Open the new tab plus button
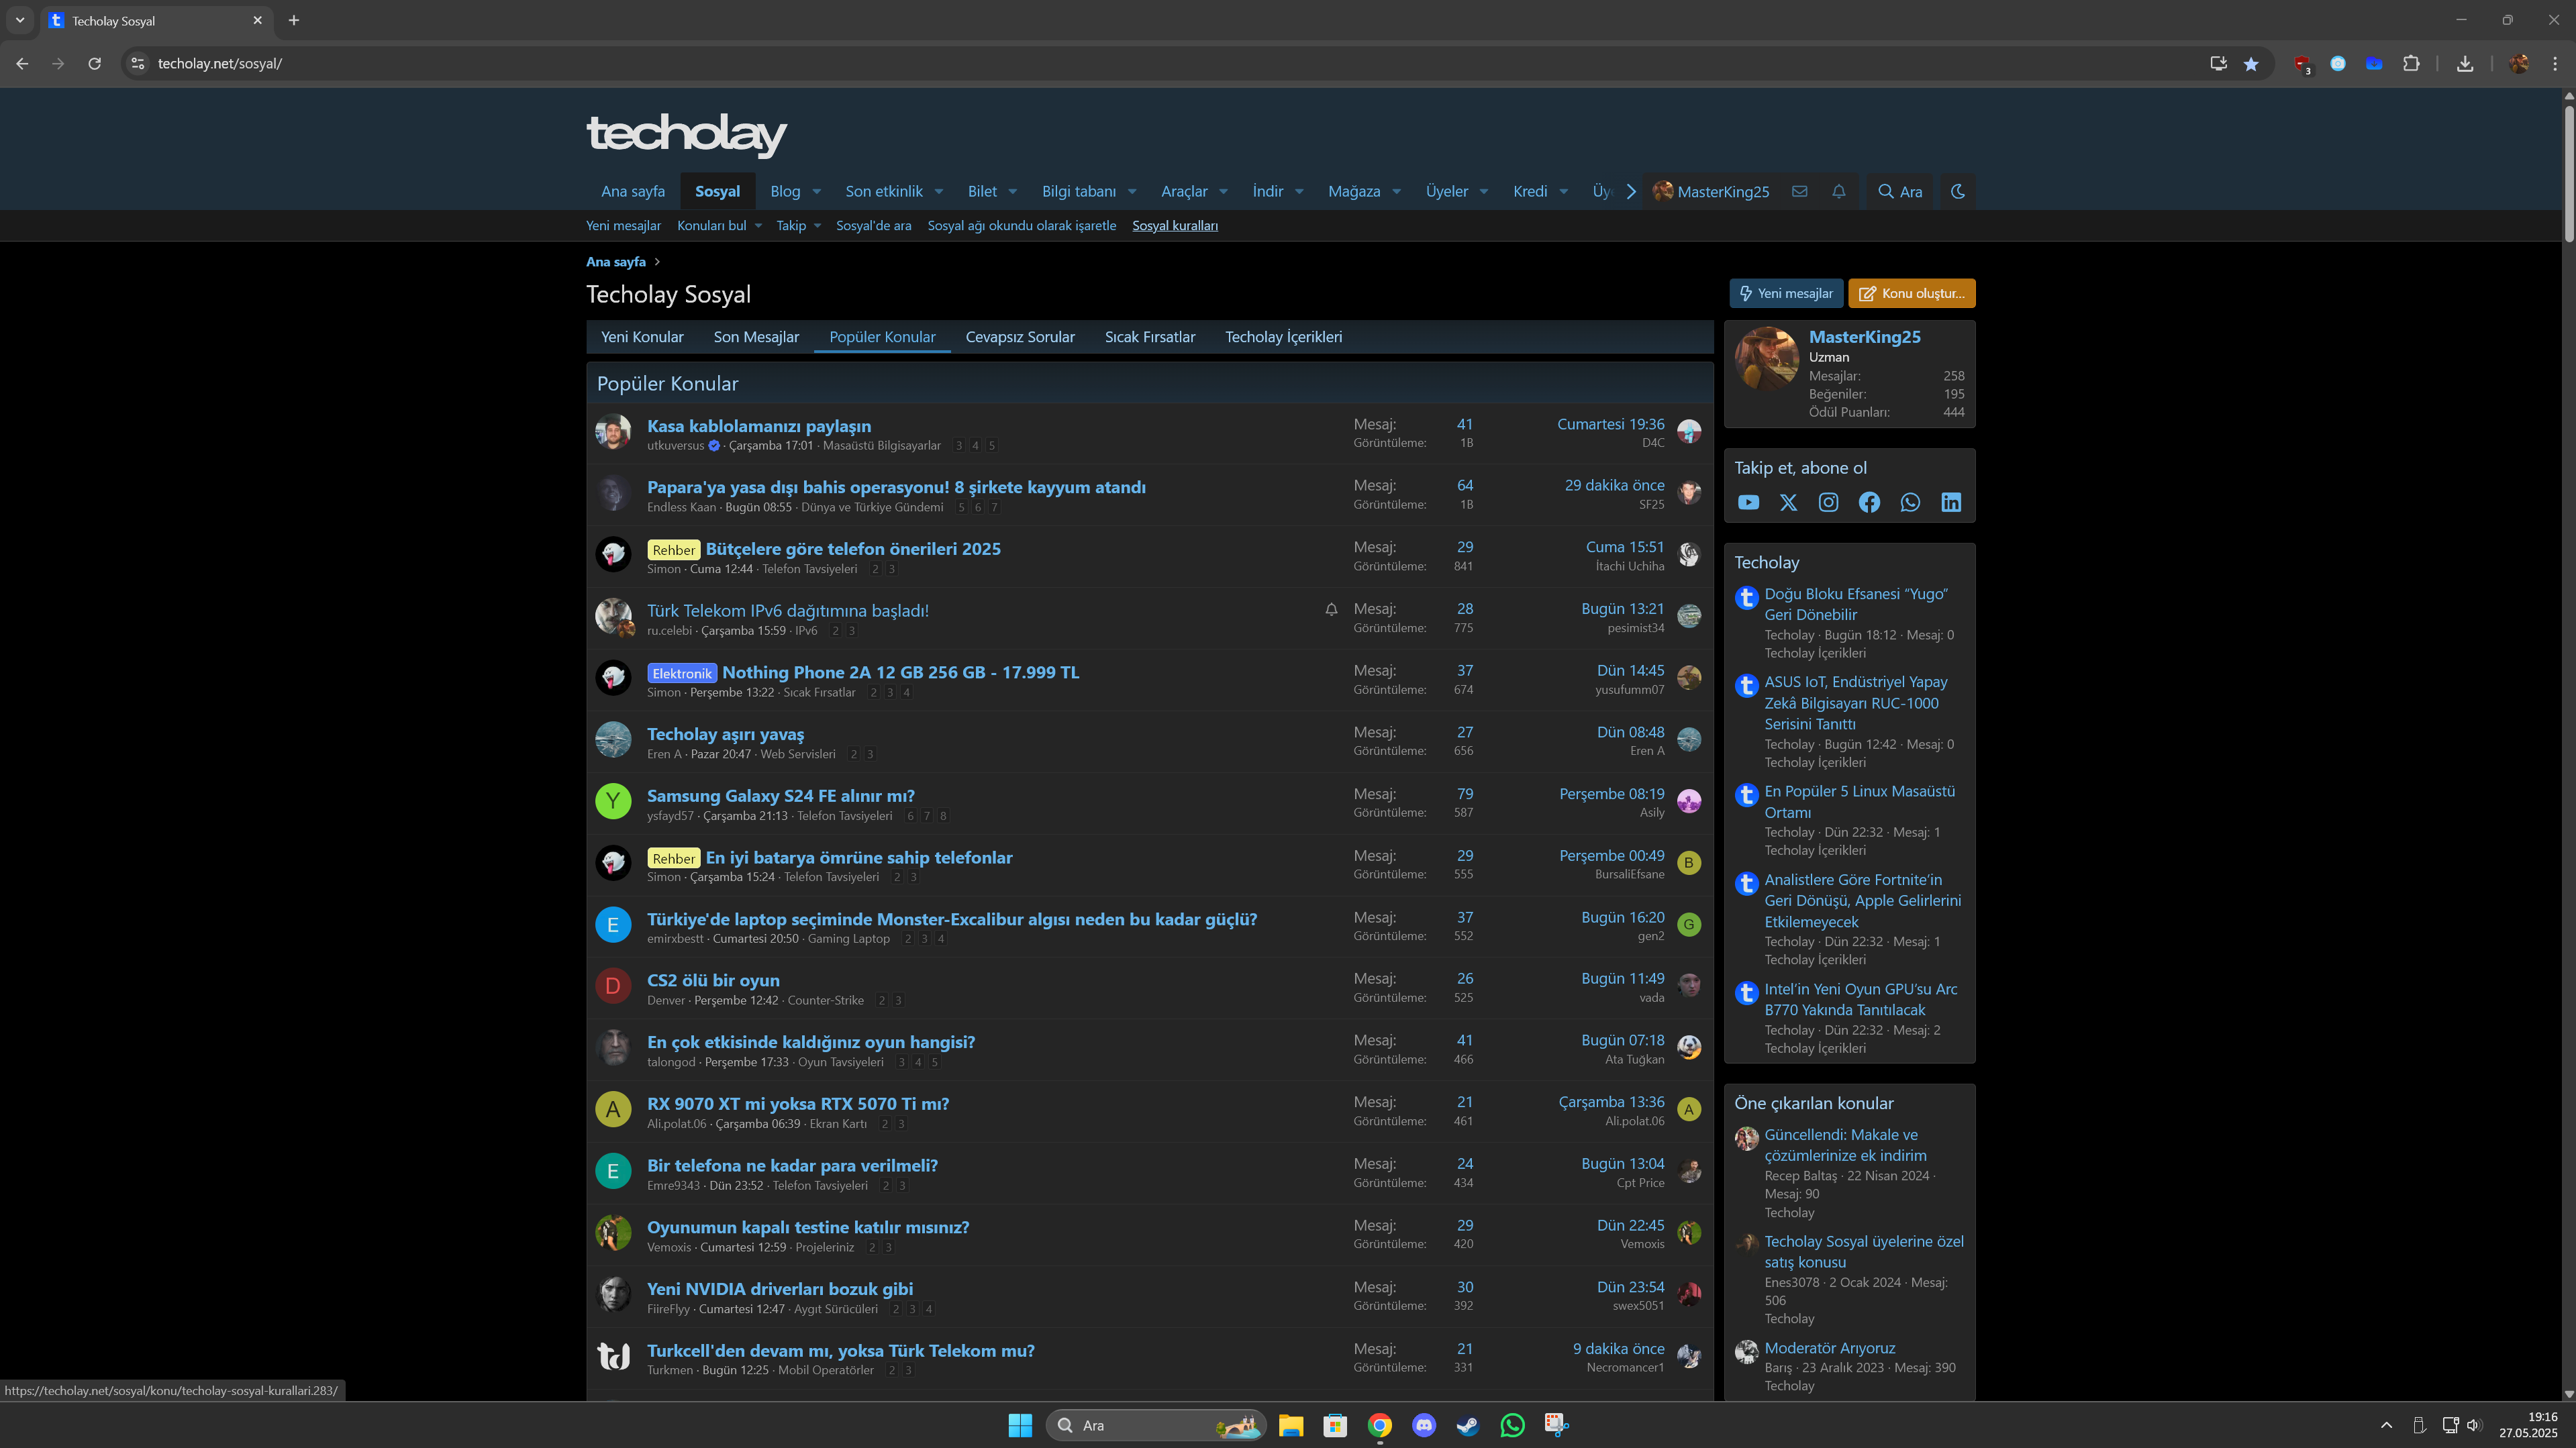This screenshot has width=2576, height=1448. (x=293, y=20)
